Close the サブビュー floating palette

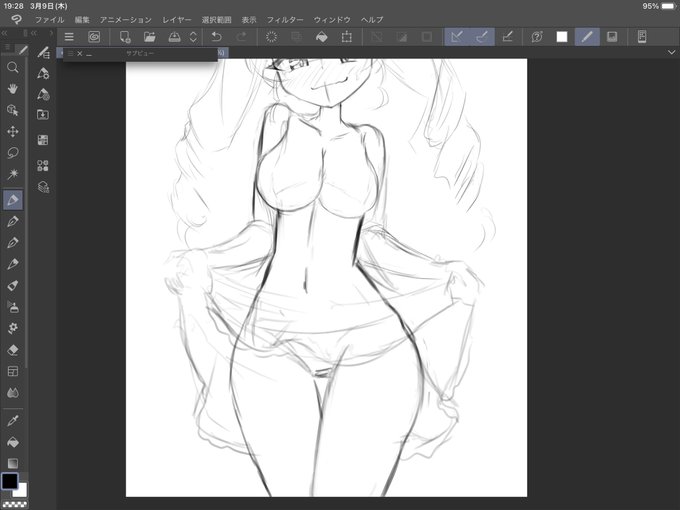[x=80, y=53]
